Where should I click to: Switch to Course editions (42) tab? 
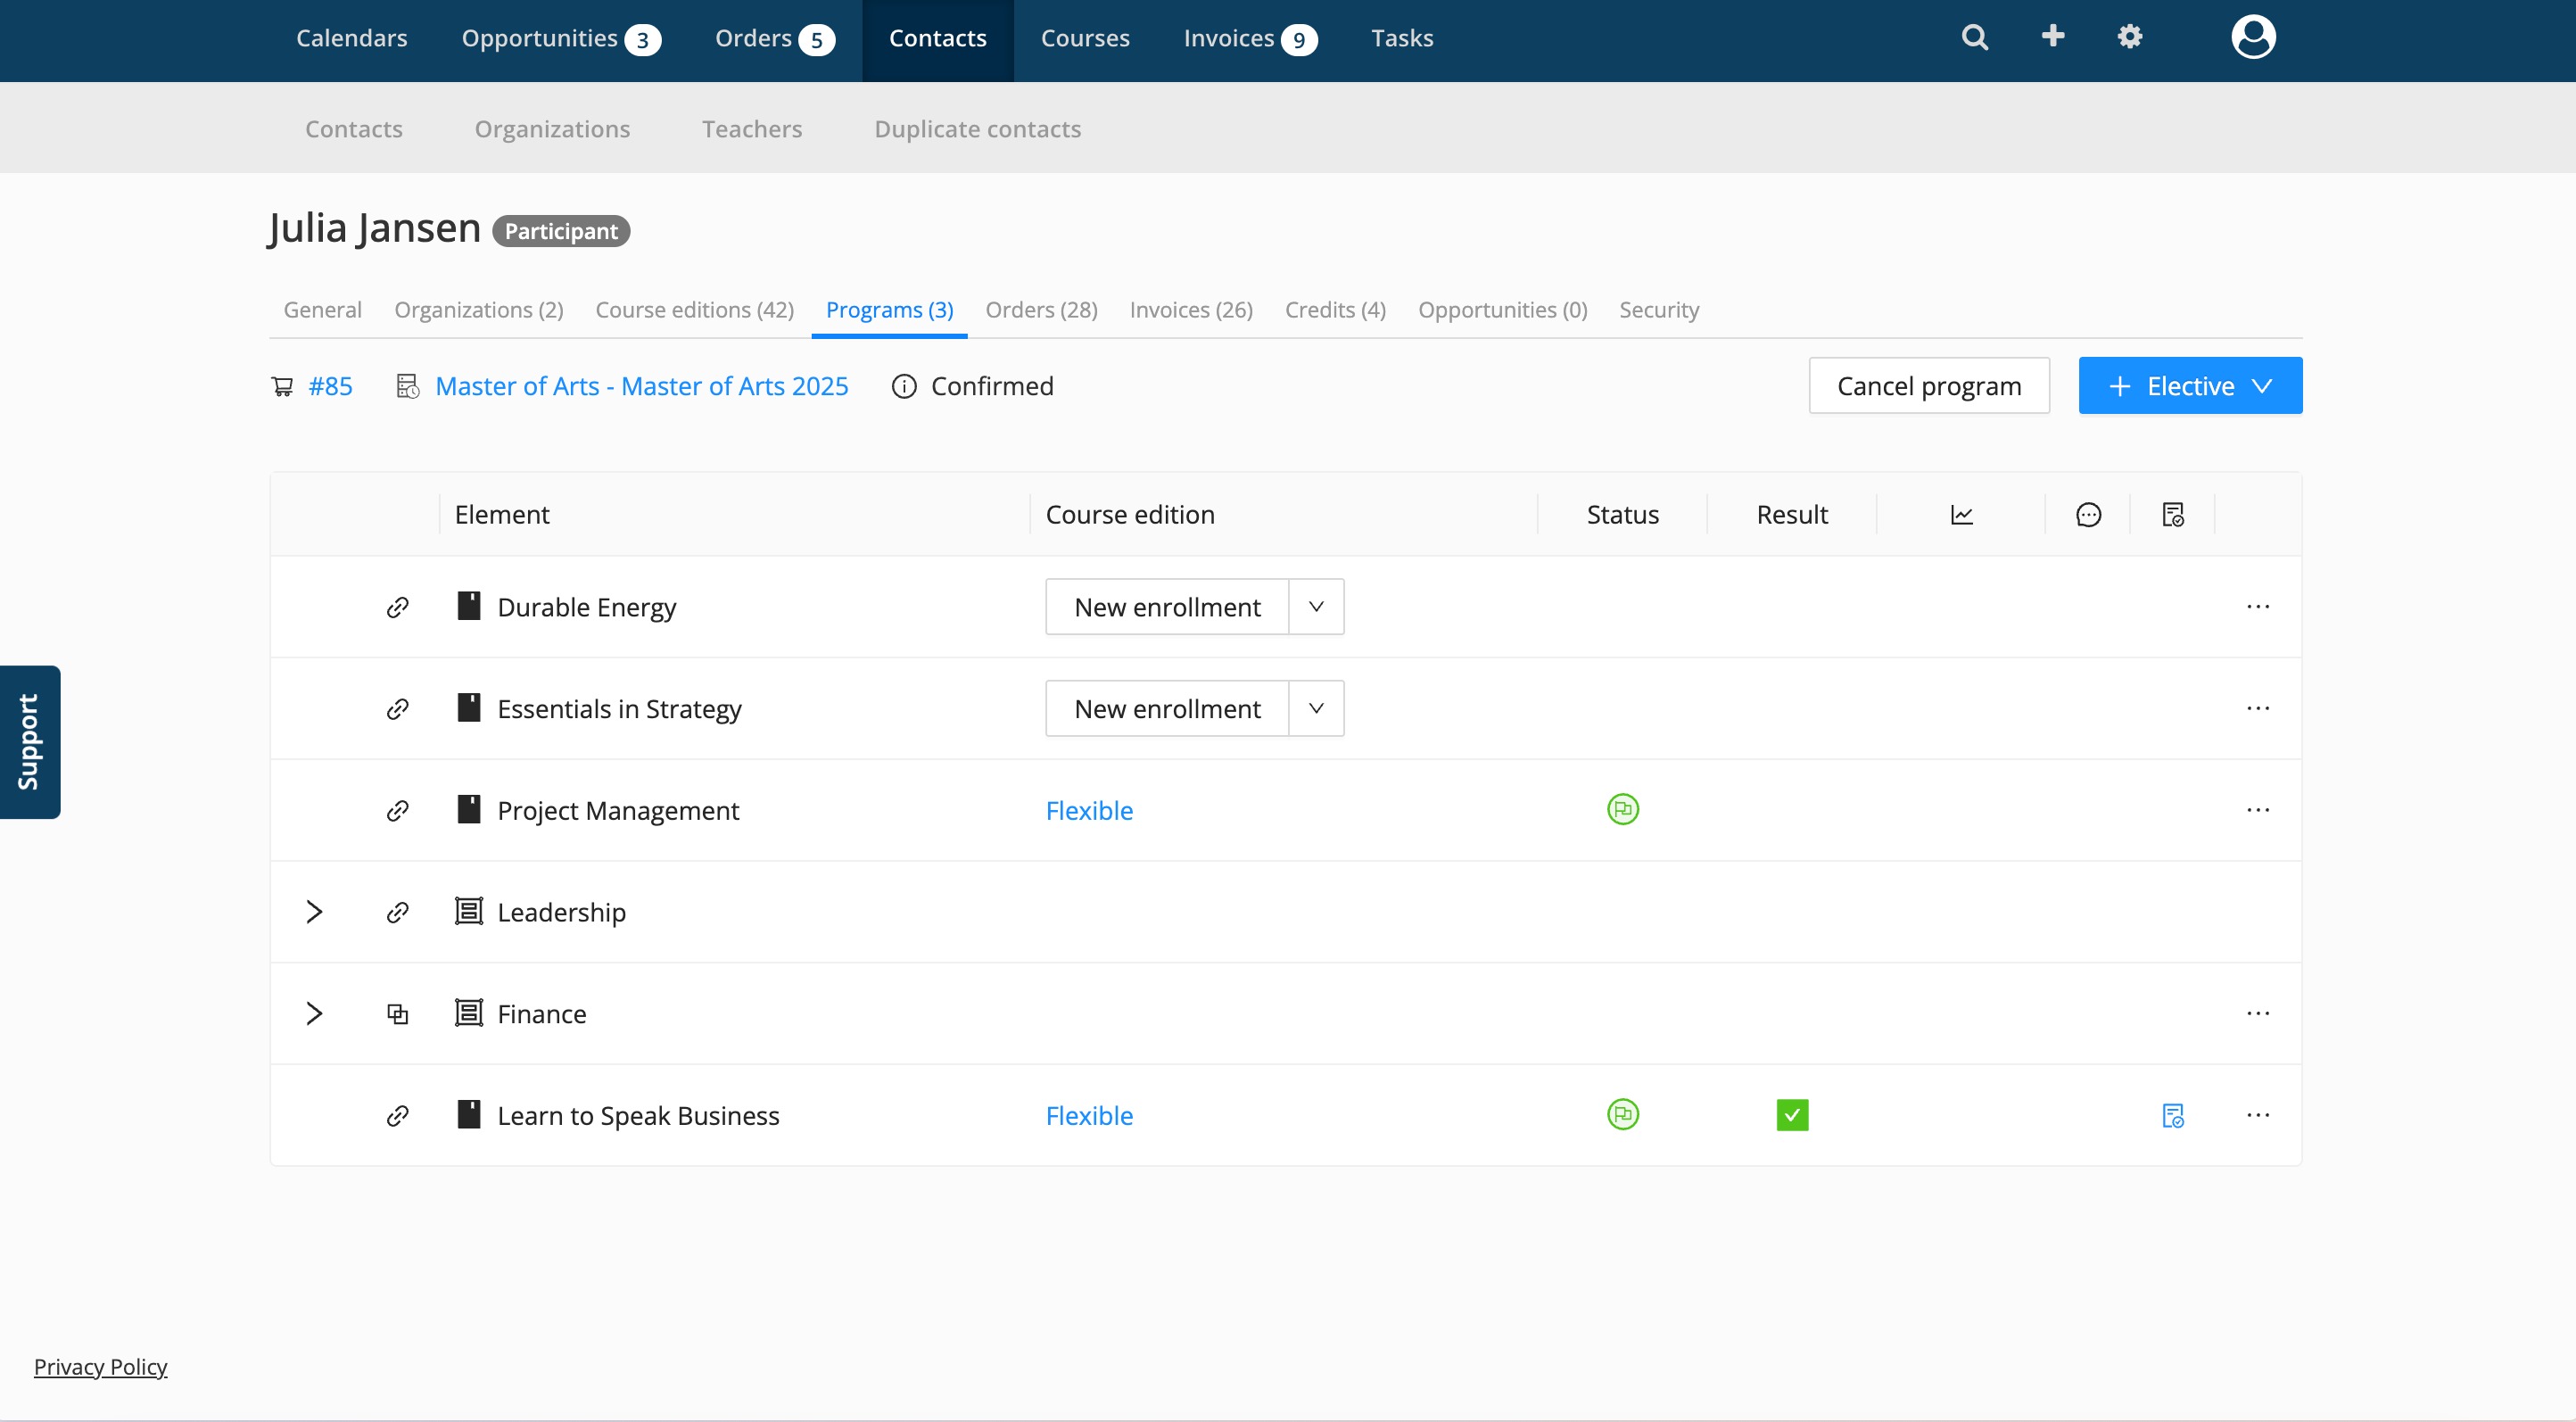(694, 310)
